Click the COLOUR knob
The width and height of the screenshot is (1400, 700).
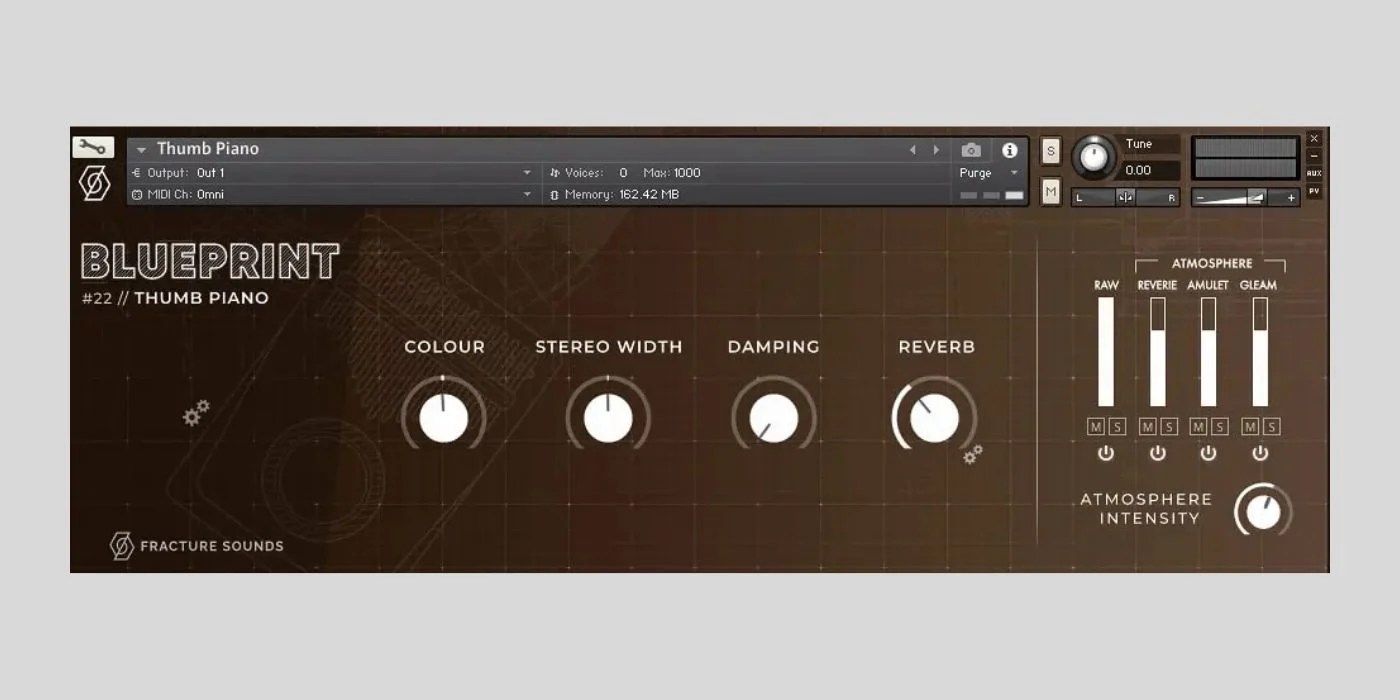[444, 418]
